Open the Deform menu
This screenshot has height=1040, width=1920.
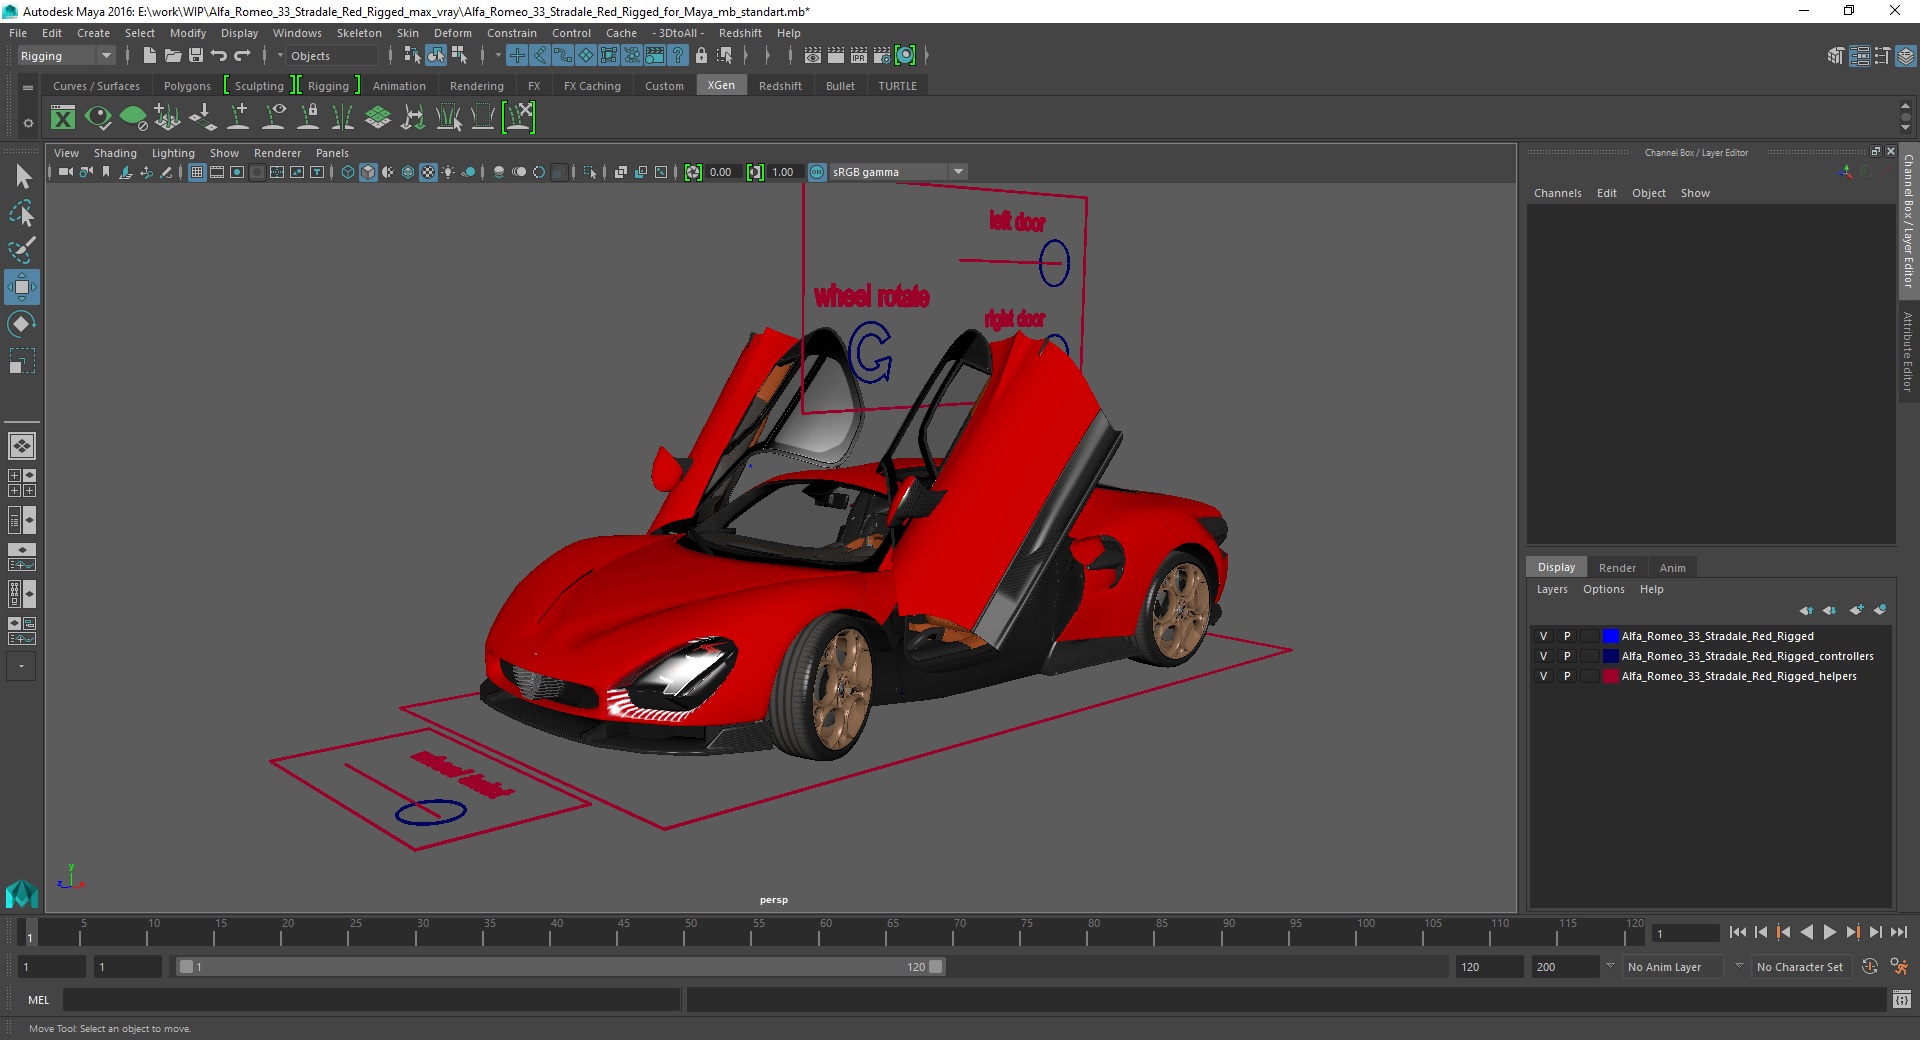[452, 33]
